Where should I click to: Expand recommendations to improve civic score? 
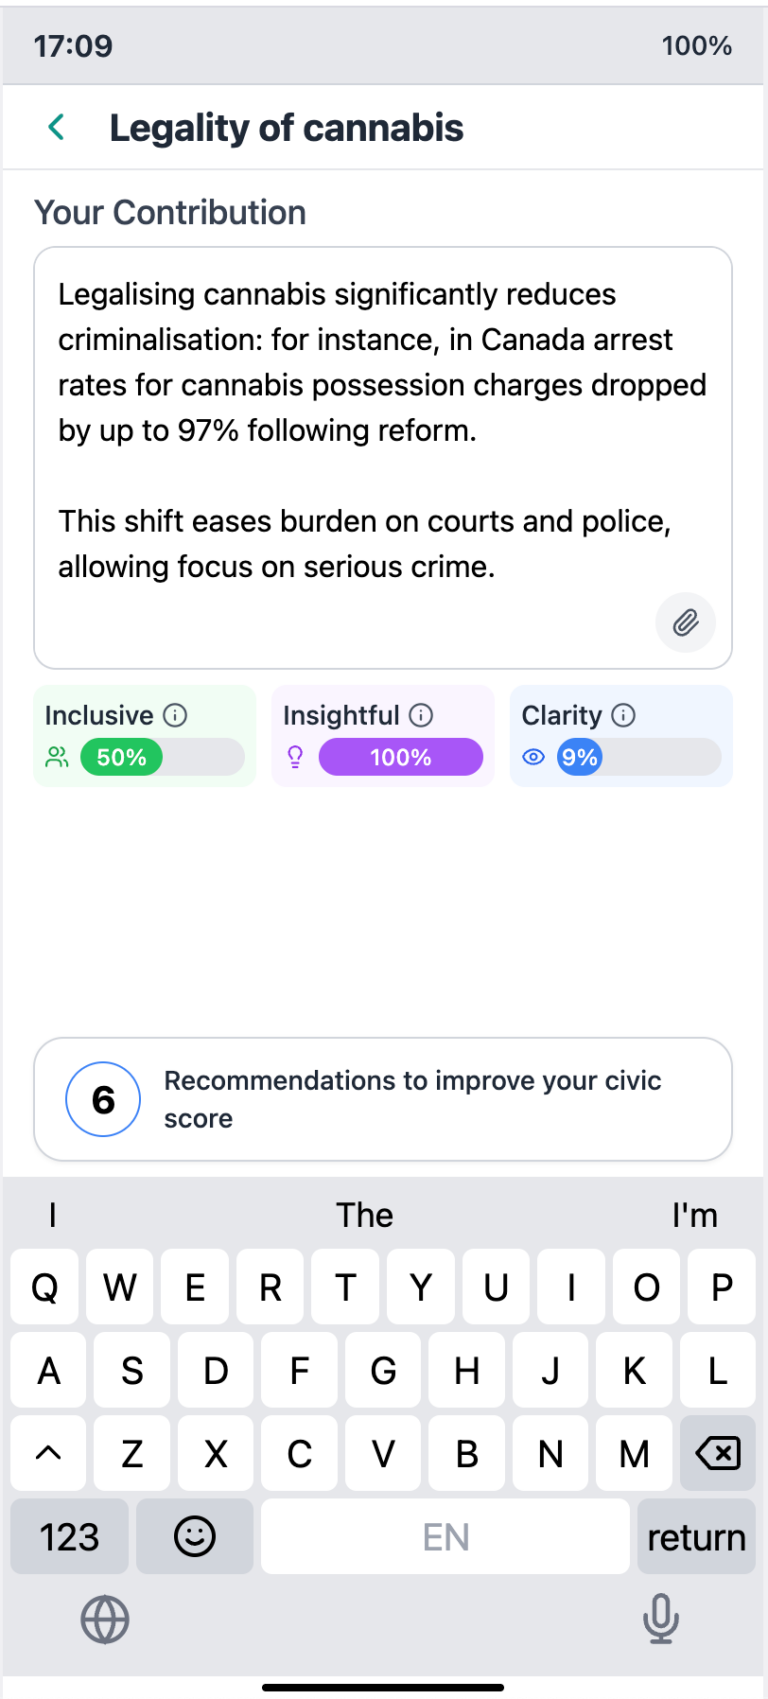pyautogui.click(x=383, y=1099)
